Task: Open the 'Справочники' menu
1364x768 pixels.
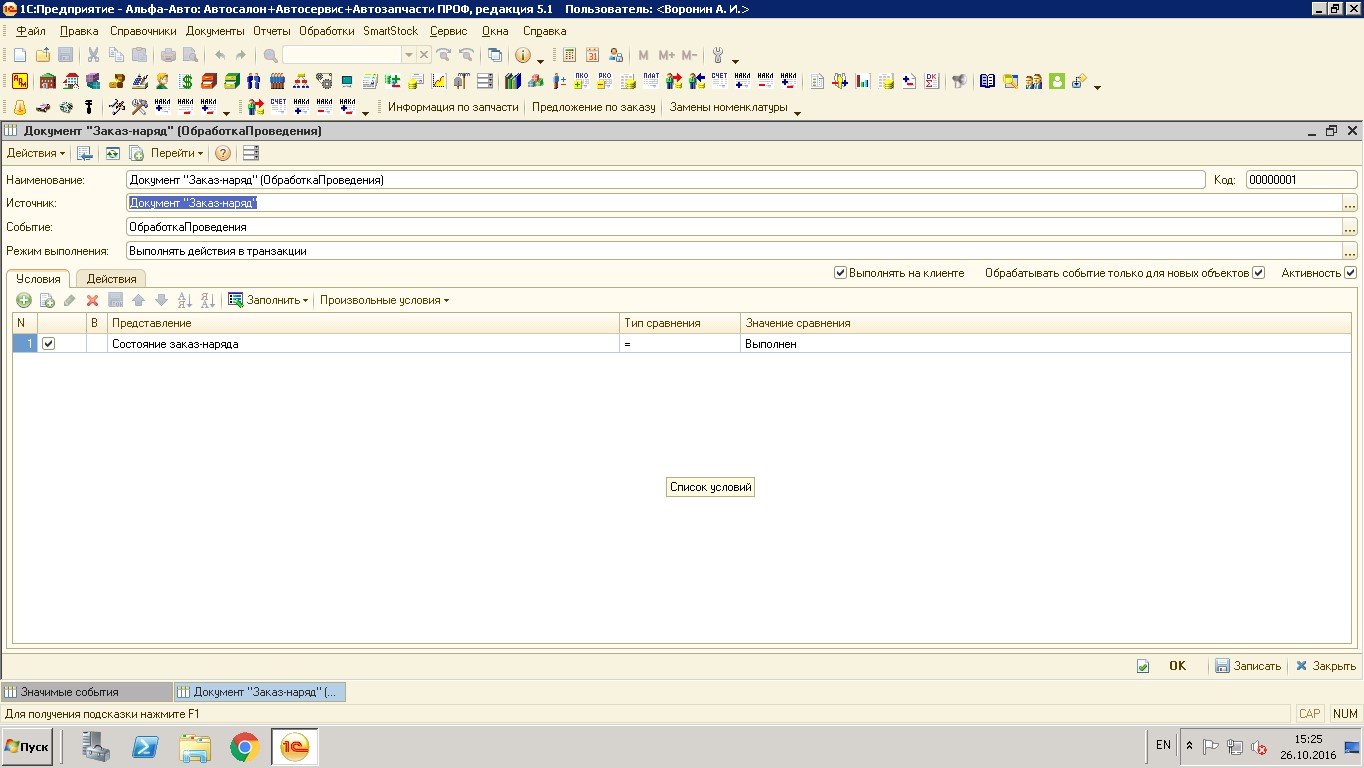Action: [143, 31]
